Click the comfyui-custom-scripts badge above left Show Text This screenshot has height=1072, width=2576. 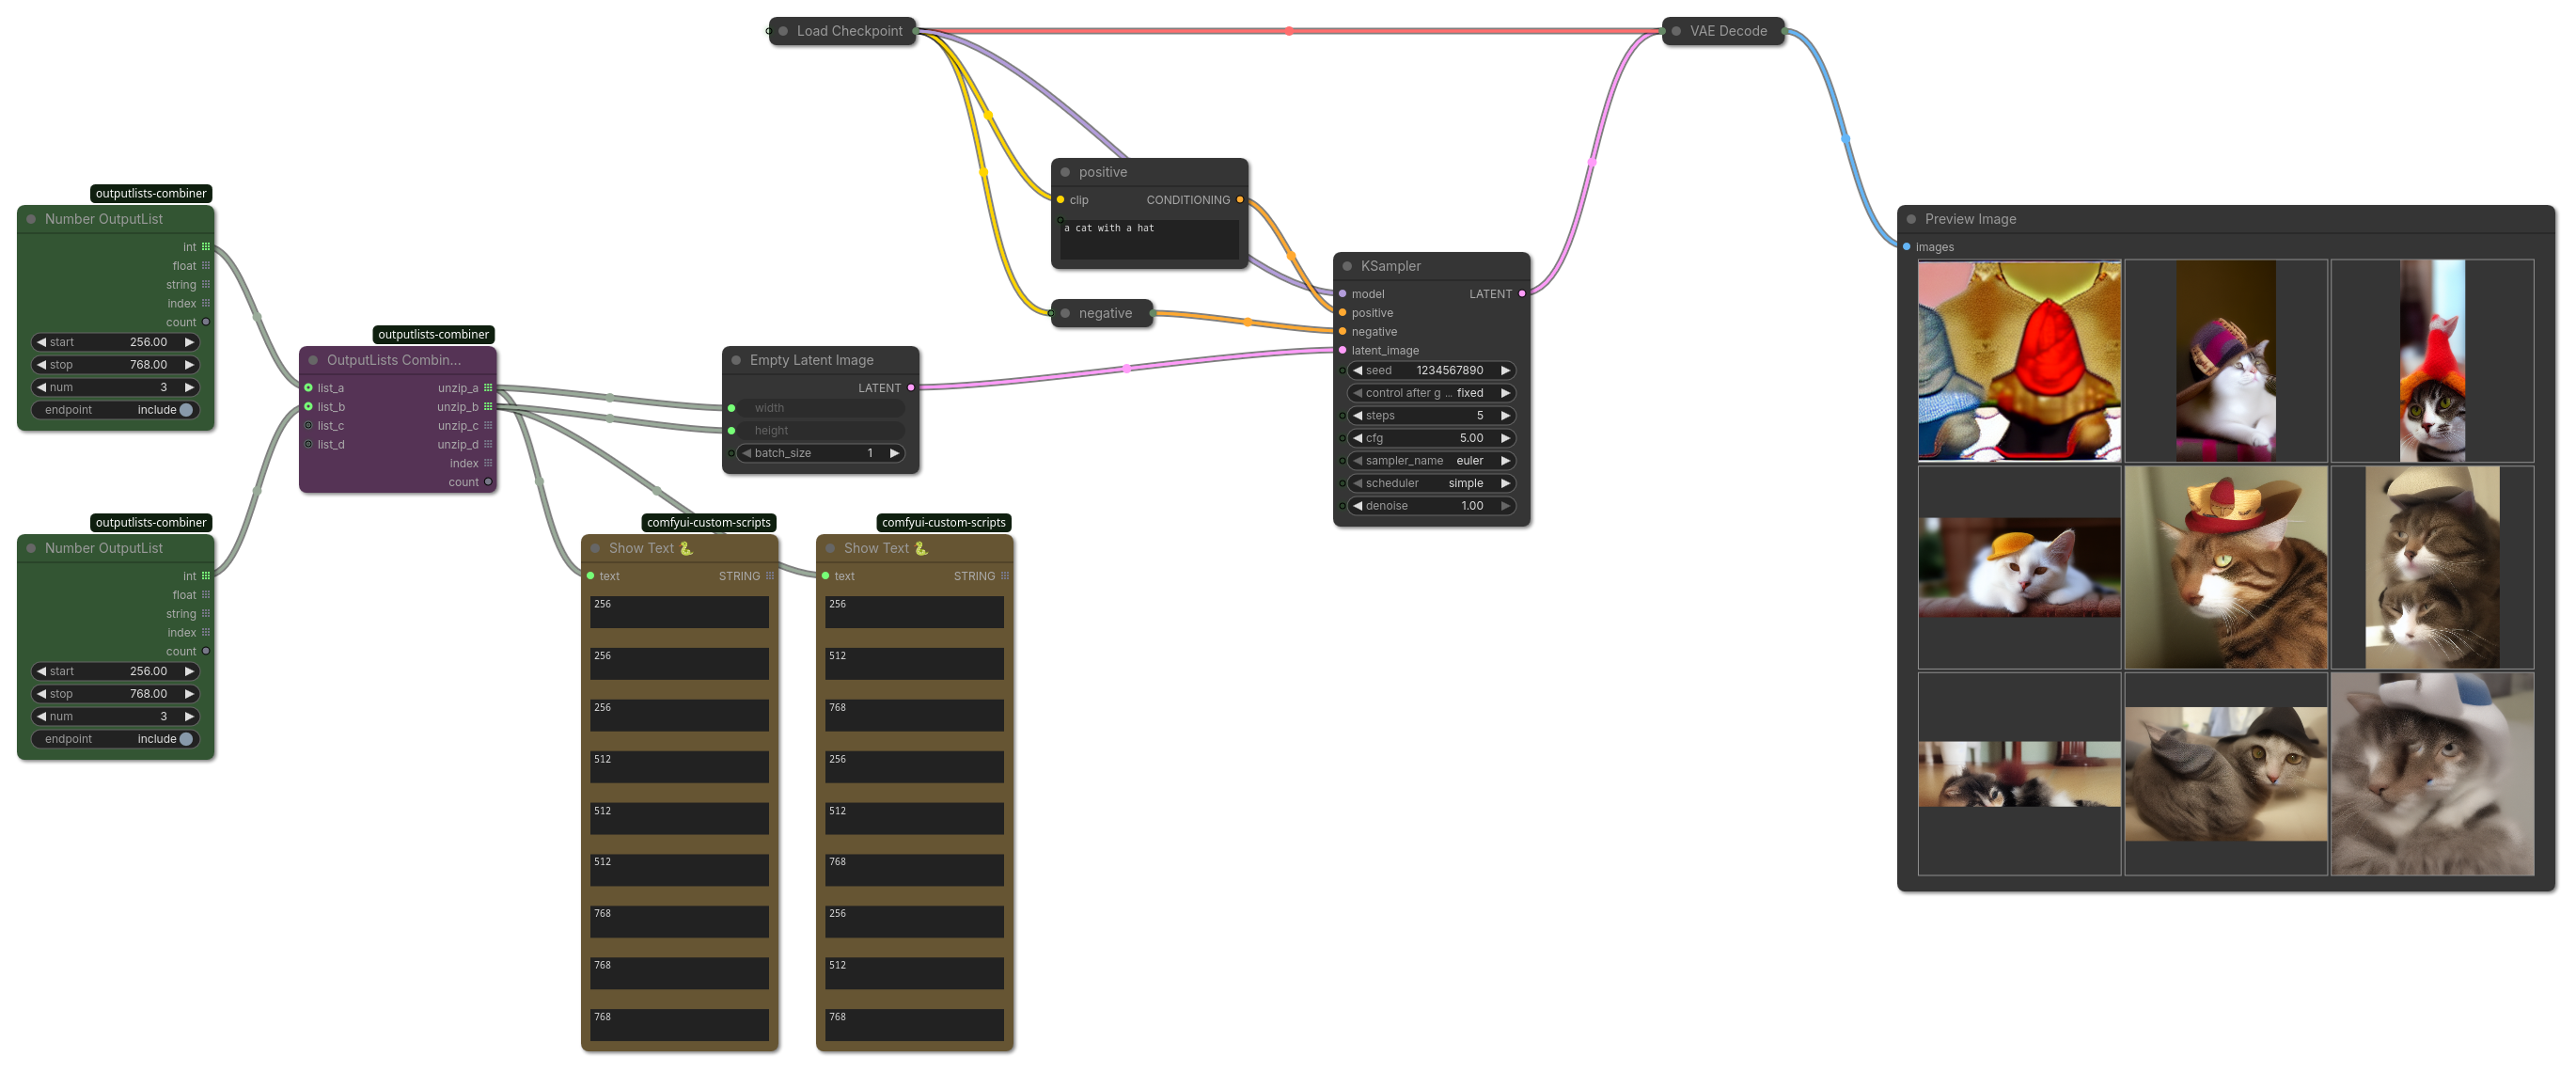click(x=708, y=523)
